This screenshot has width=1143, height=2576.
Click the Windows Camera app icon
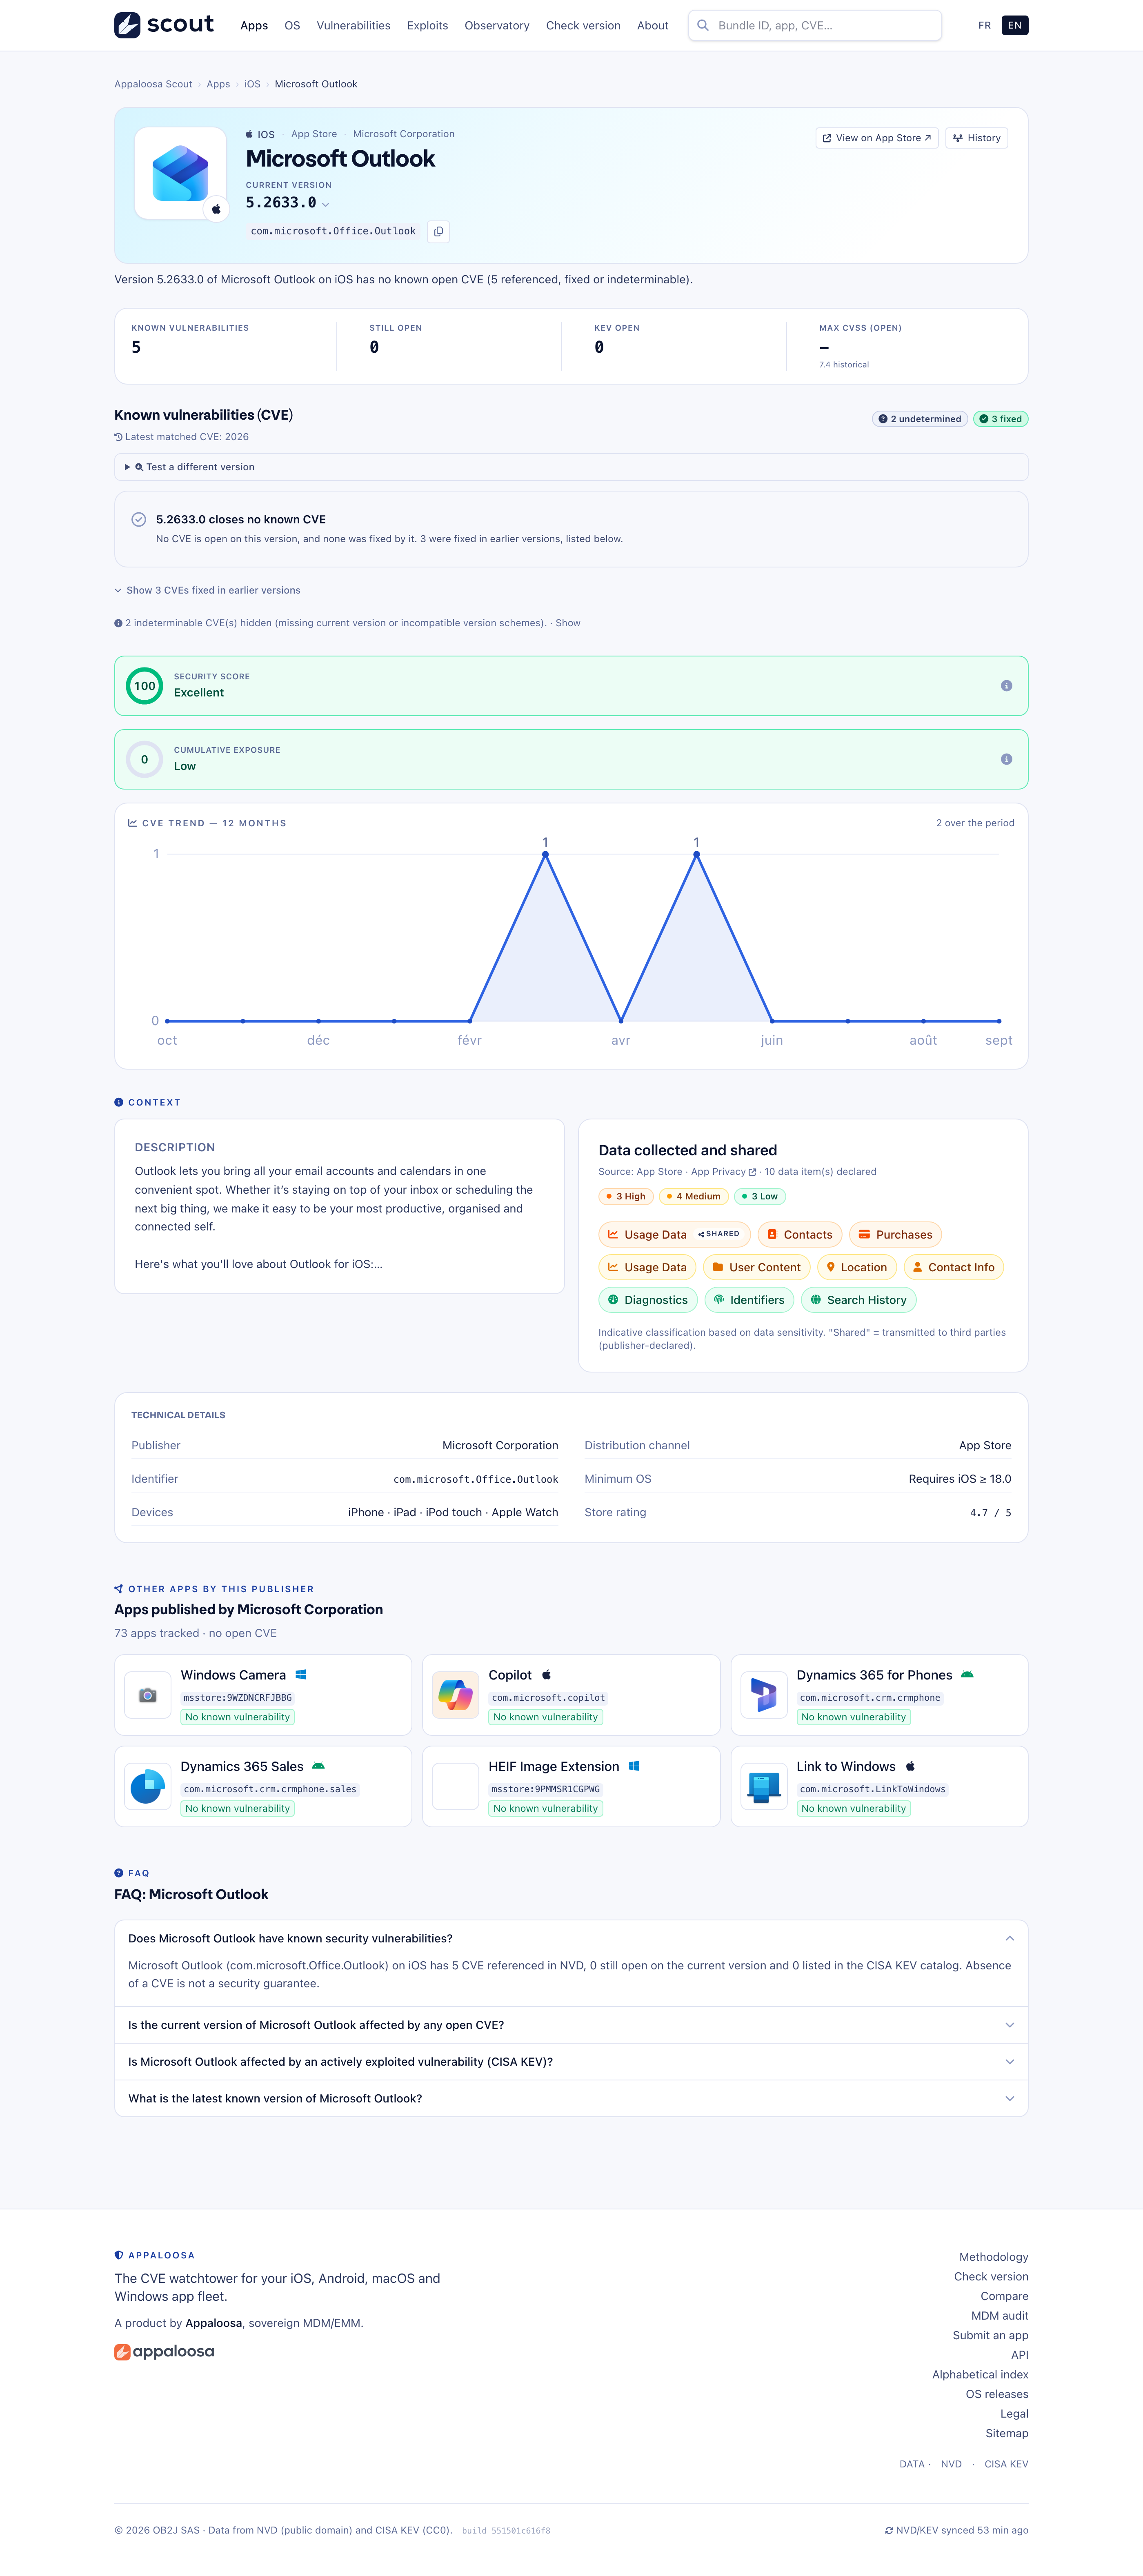148,1695
